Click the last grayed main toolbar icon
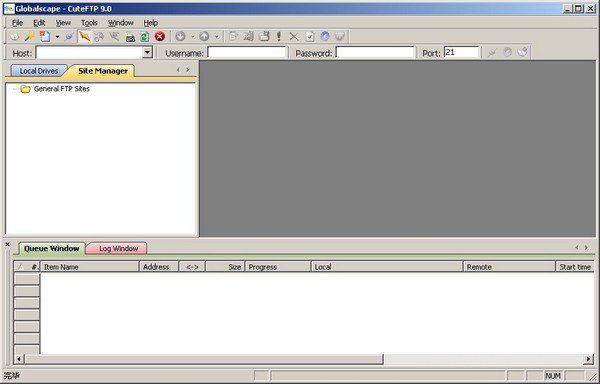Image resolution: width=600 pixels, height=384 pixels. [x=340, y=37]
